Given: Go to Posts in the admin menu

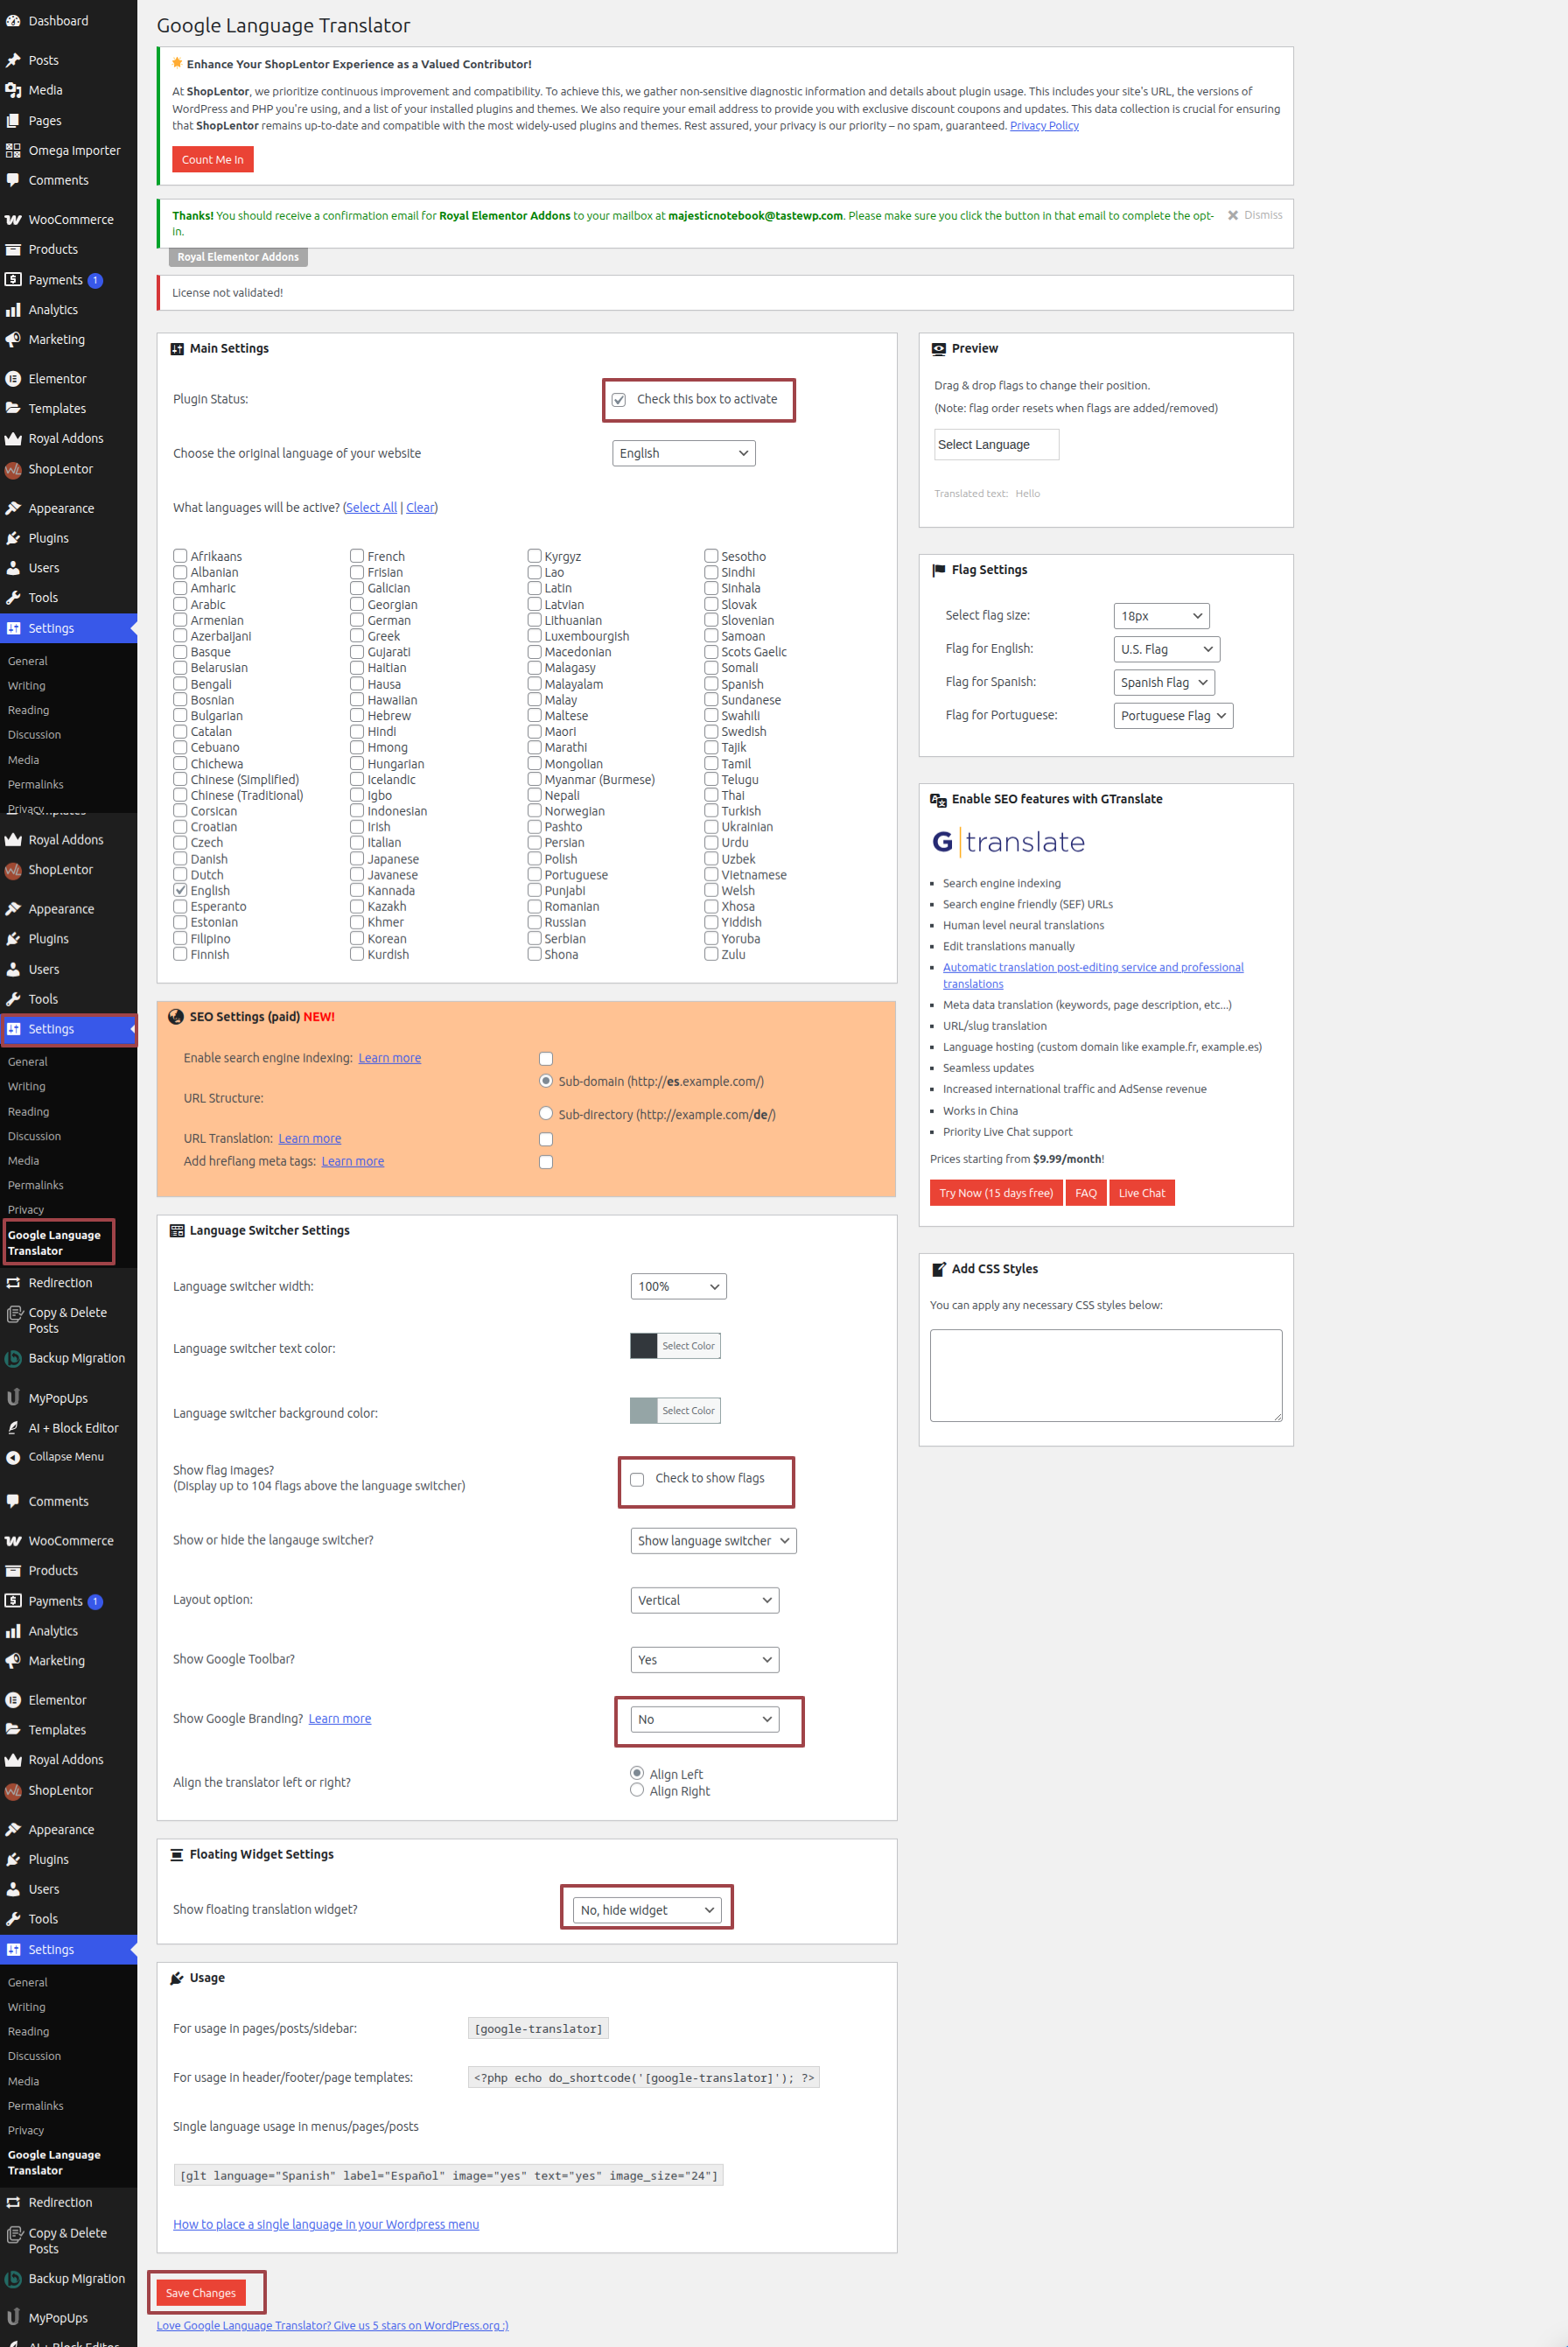Looking at the screenshot, I should coord(43,60).
